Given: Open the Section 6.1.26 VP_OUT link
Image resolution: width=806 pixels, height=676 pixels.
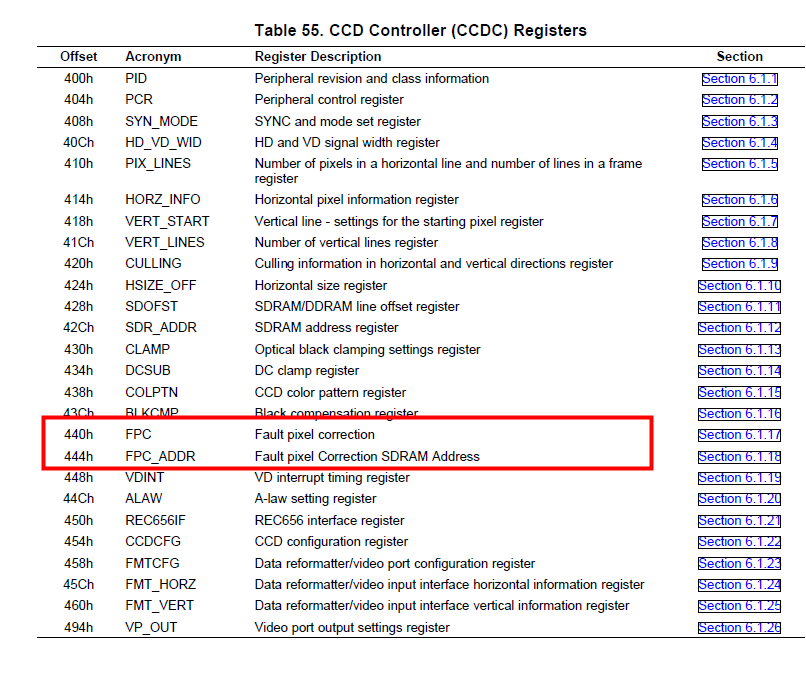Looking at the screenshot, I should [x=739, y=628].
